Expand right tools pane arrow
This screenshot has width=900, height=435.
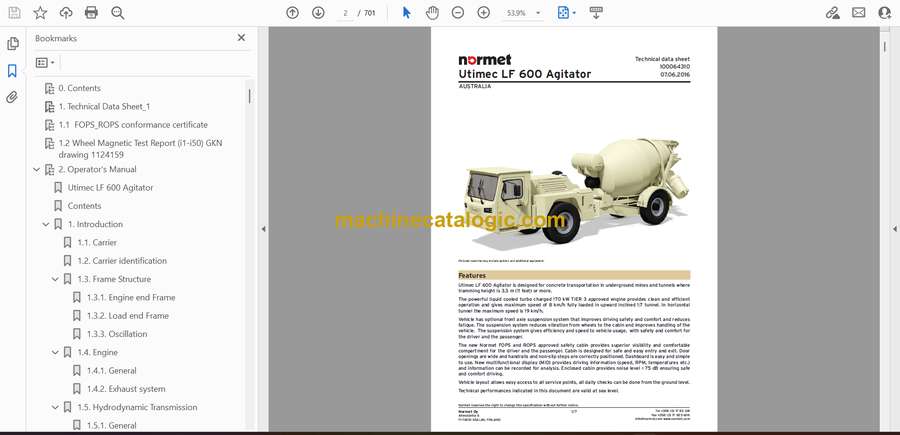[894, 229]
